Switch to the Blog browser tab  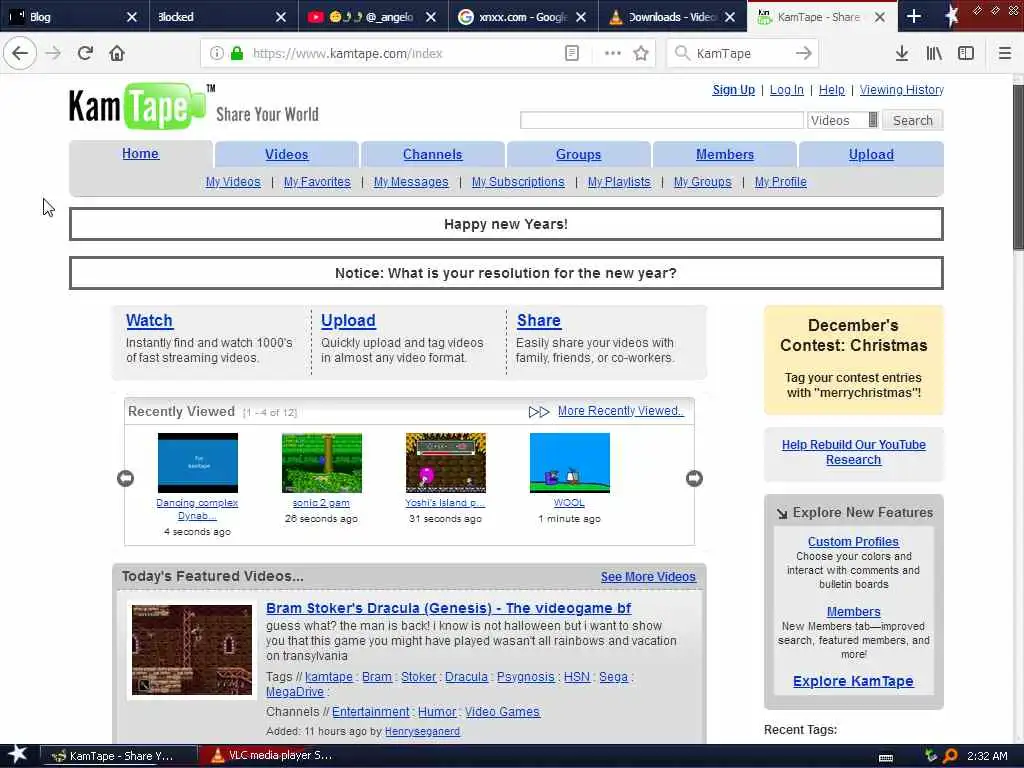72,16
